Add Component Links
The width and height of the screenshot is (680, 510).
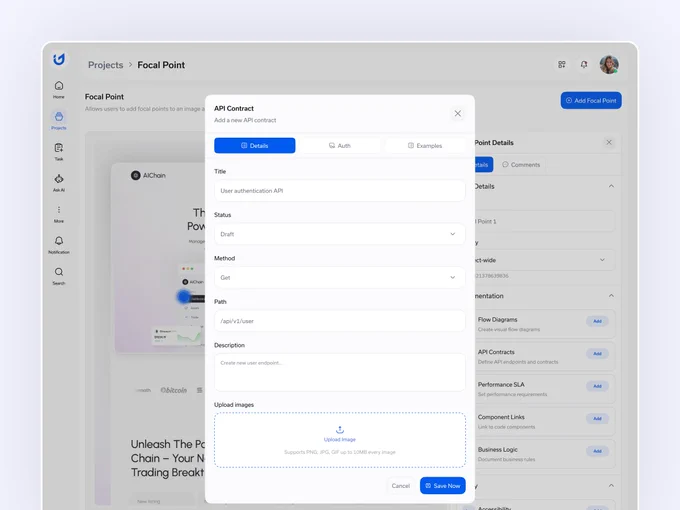click(x=597, y=419)
